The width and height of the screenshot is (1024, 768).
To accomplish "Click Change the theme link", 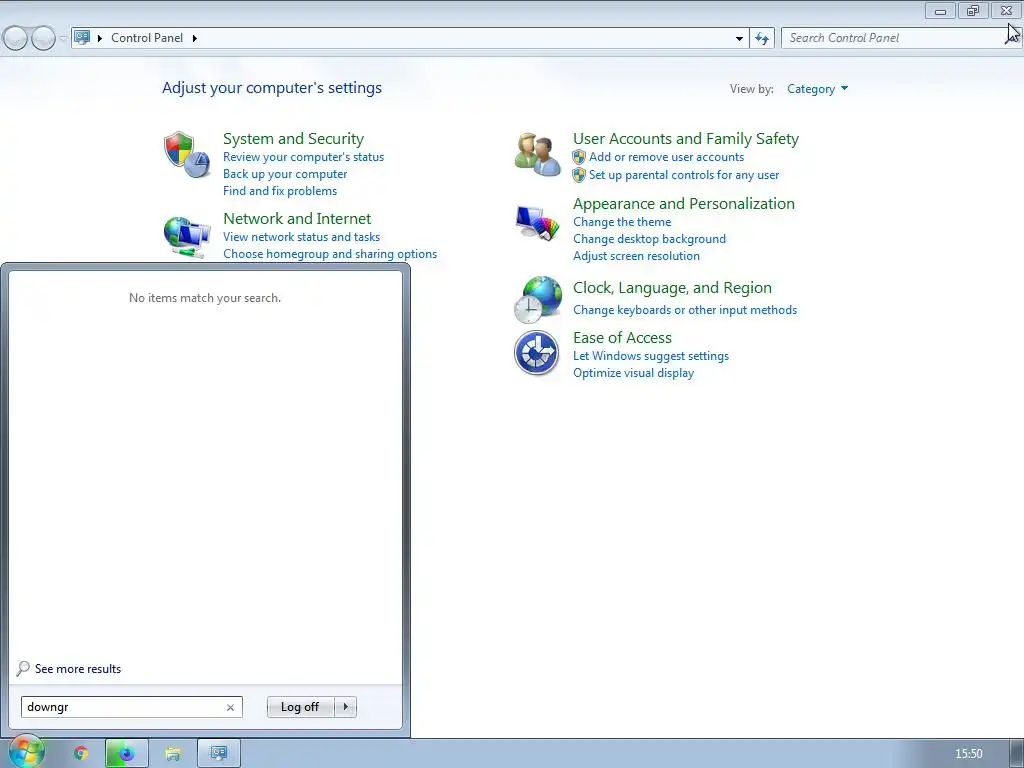I will pos(622,221).
